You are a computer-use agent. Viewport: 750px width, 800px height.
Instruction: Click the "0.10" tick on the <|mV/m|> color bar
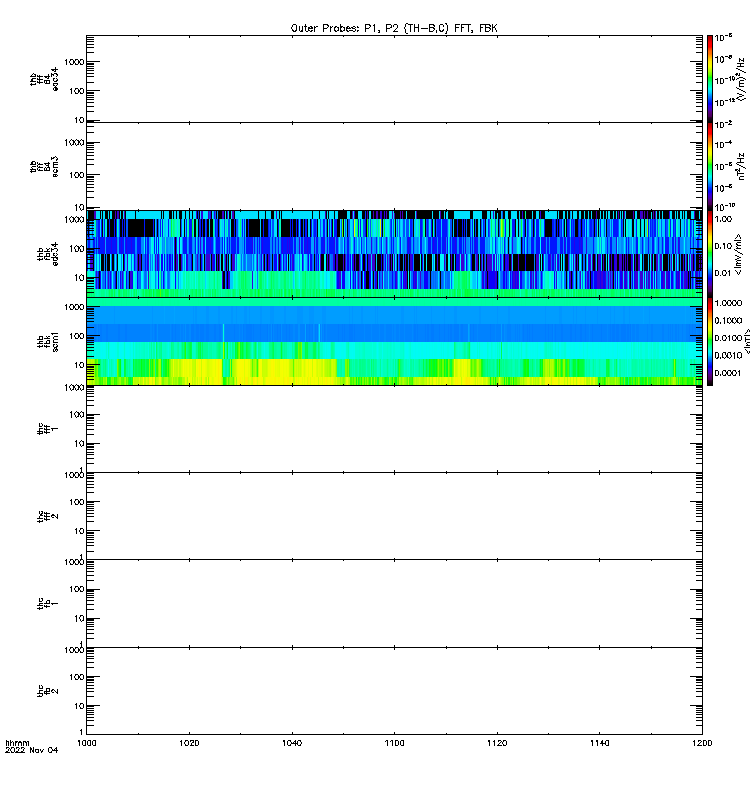point(723,246)
